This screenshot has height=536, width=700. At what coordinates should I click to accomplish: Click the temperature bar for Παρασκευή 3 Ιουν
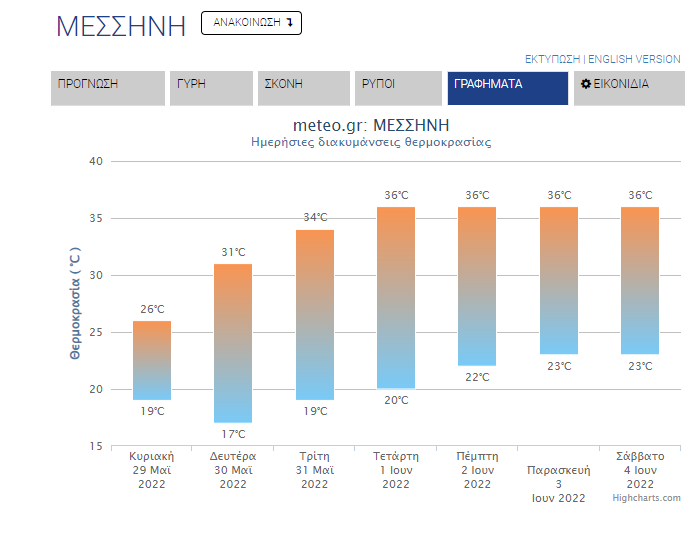tap(559, 281)
